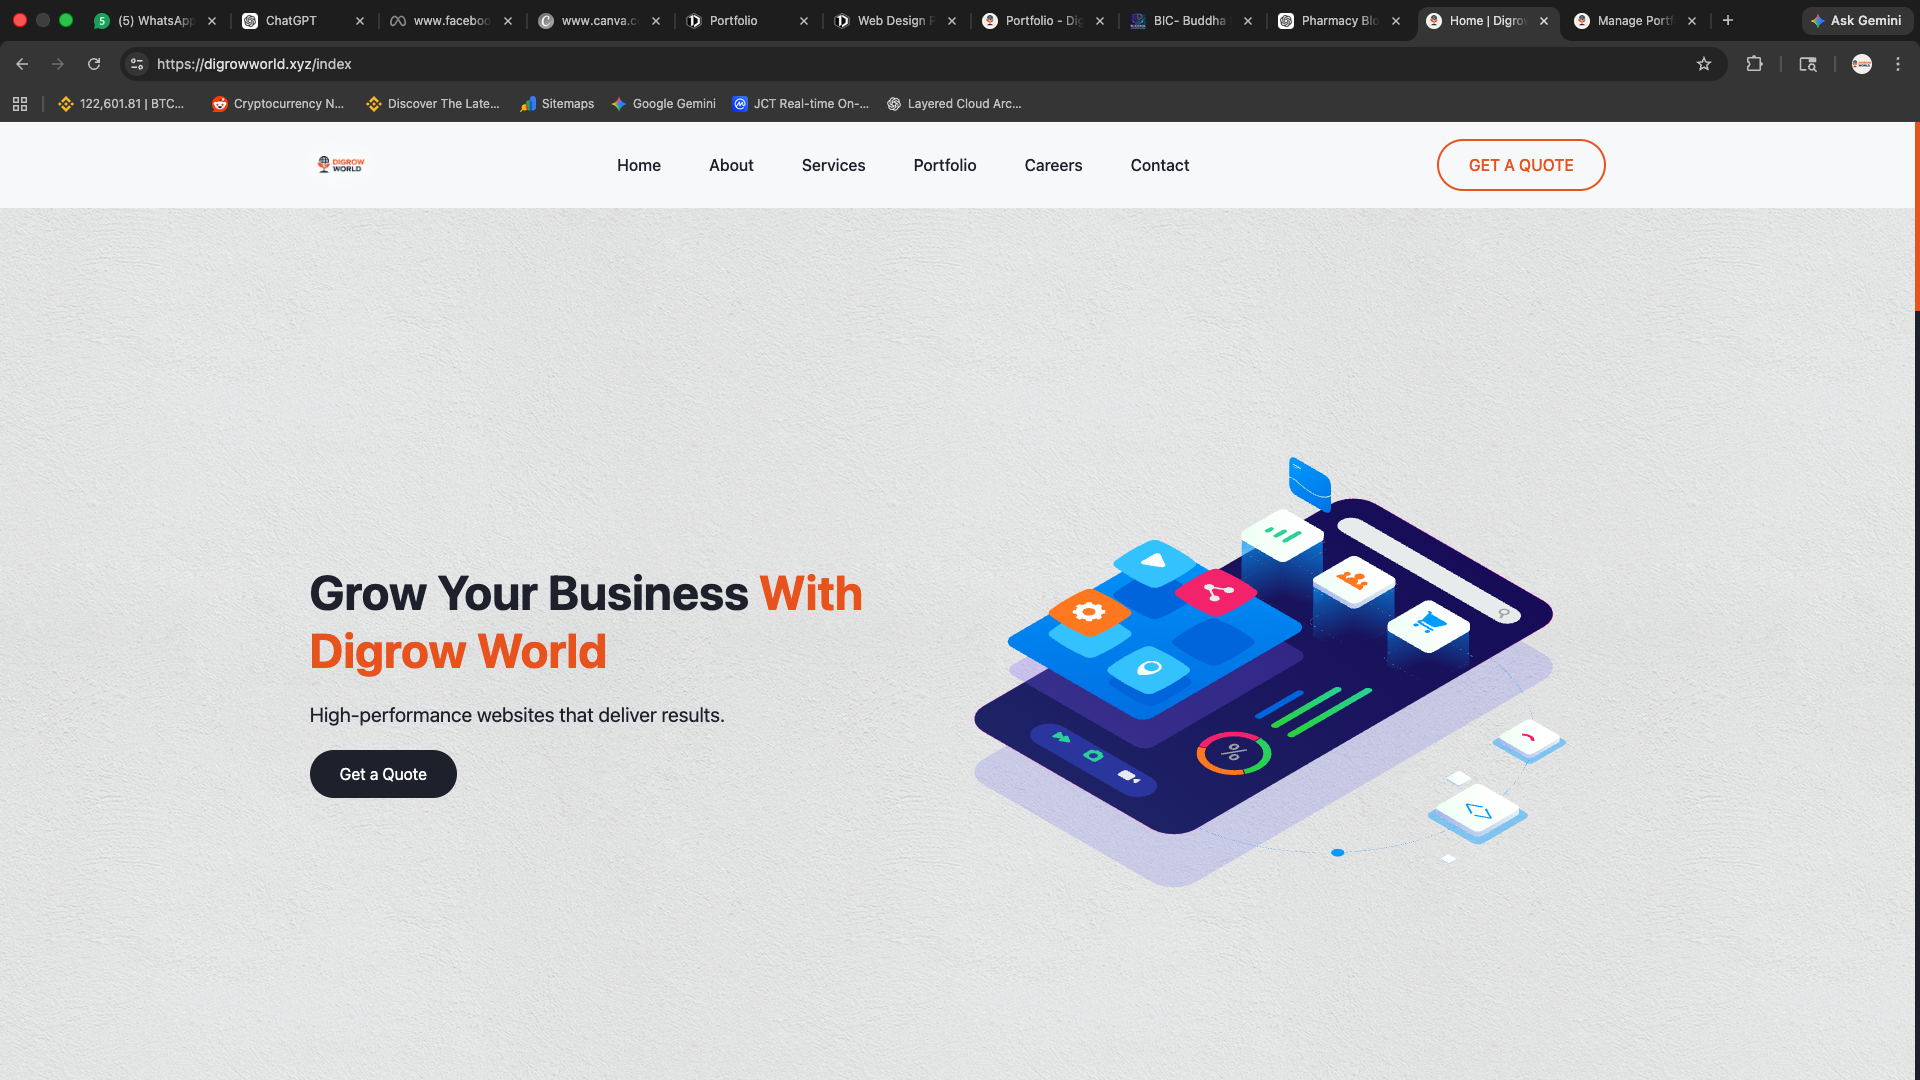Close the Pharmacy Blog tab

(1396, 21)
